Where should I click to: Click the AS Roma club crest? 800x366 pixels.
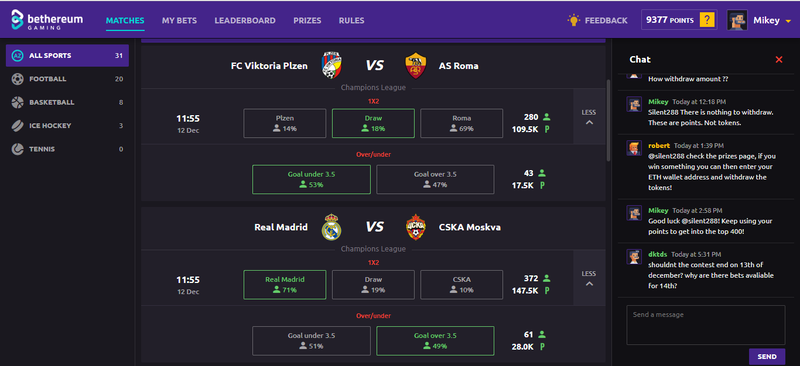[415, 66]
